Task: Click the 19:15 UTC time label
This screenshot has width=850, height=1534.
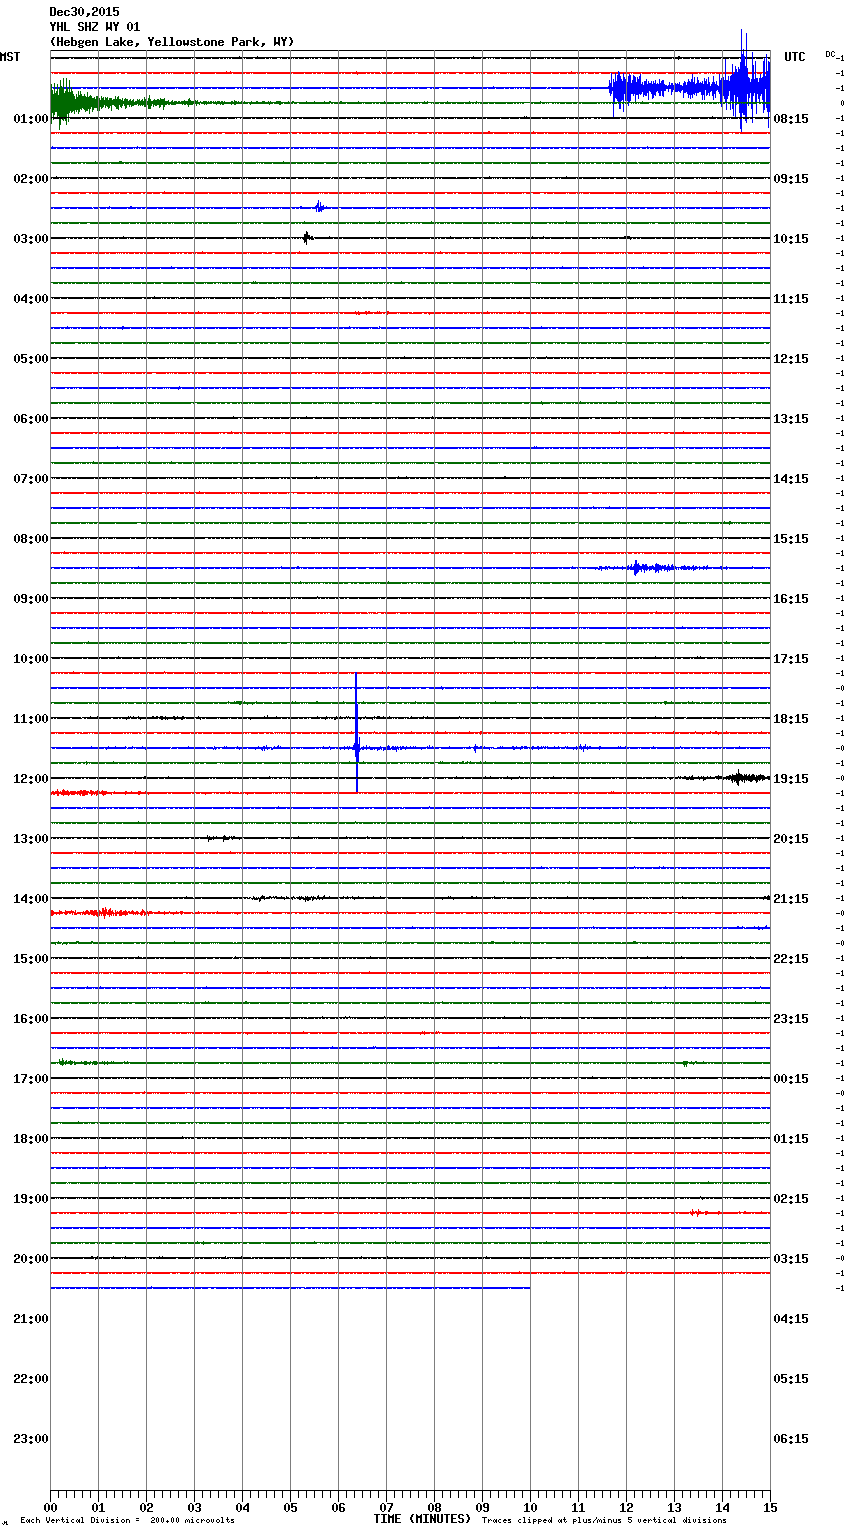Action: click(x=791, y=779)
